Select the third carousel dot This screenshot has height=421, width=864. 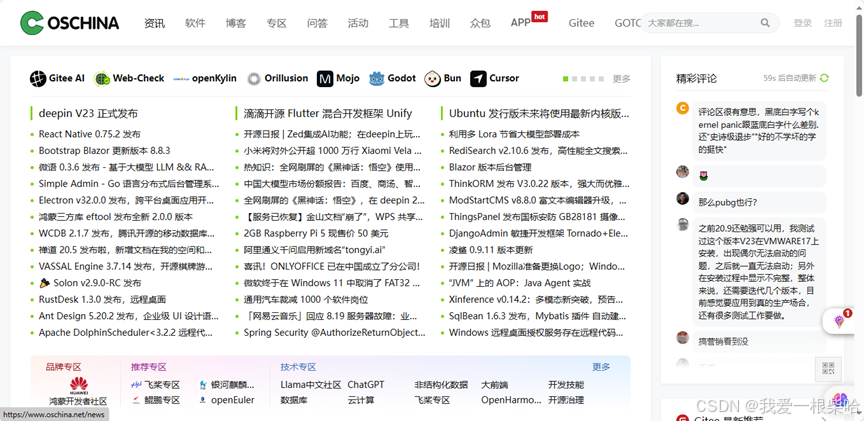583,79
